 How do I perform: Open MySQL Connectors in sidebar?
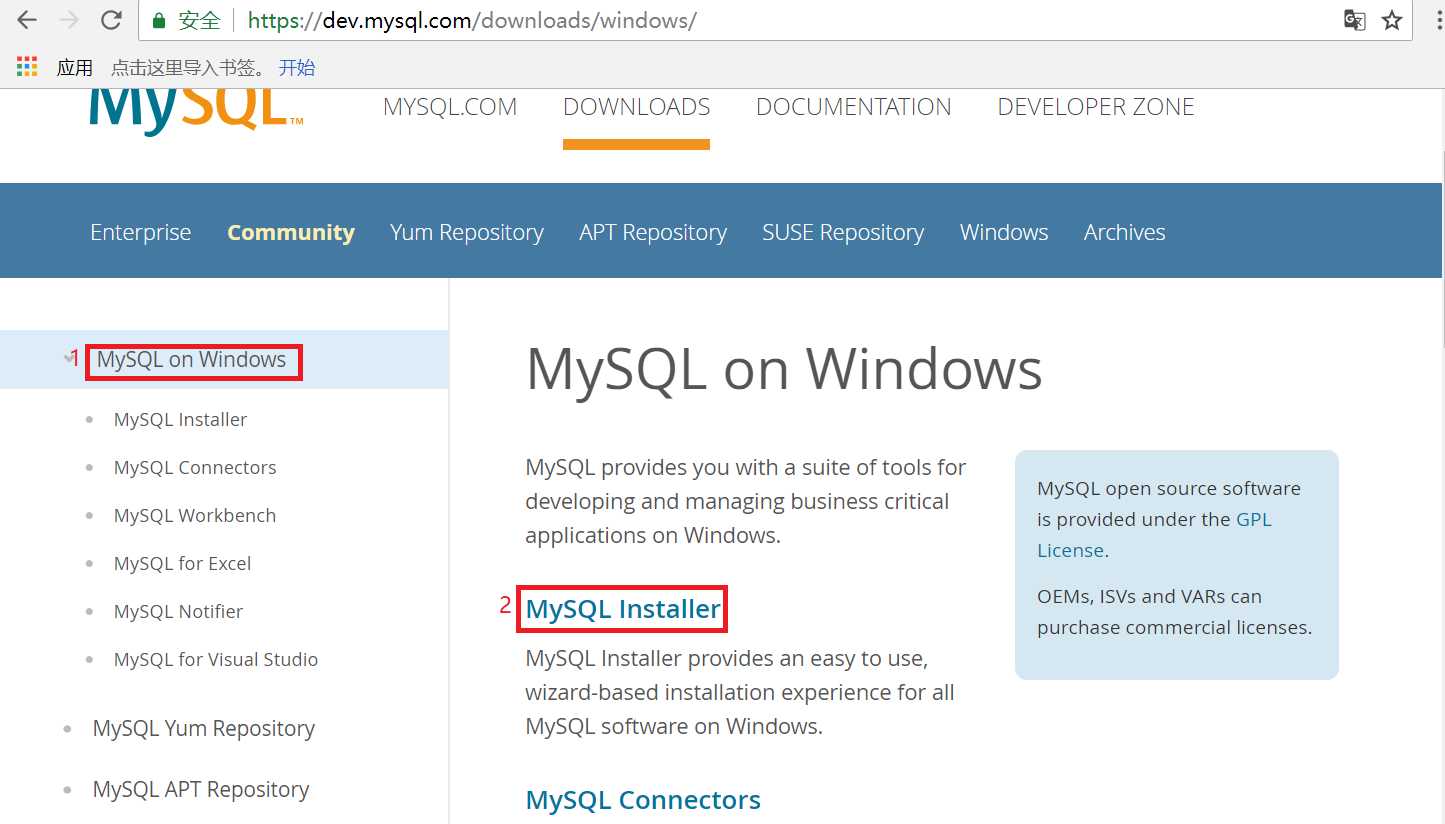[195, 468]
